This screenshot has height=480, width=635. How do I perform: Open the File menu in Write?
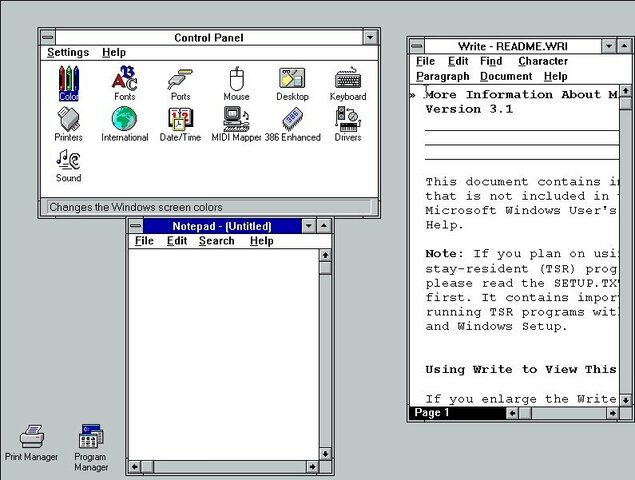426,61
